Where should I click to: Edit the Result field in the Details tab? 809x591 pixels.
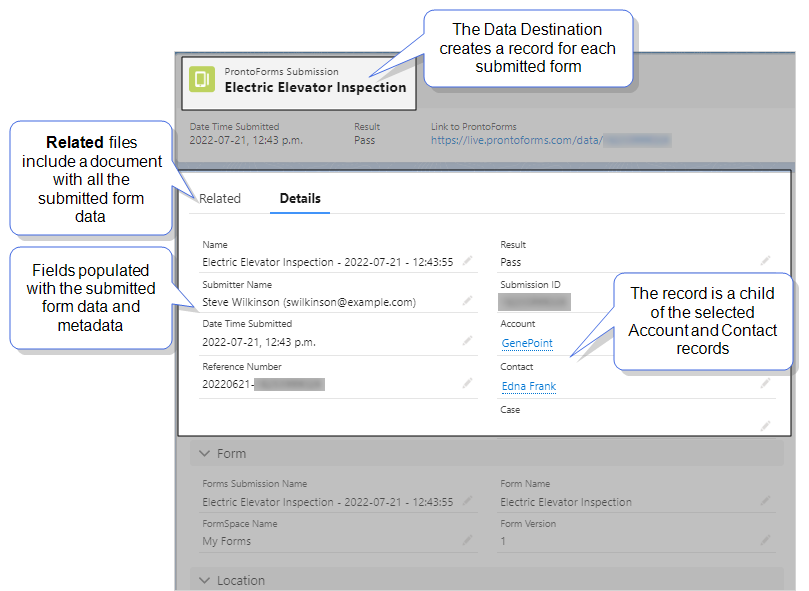pos(765,261)
